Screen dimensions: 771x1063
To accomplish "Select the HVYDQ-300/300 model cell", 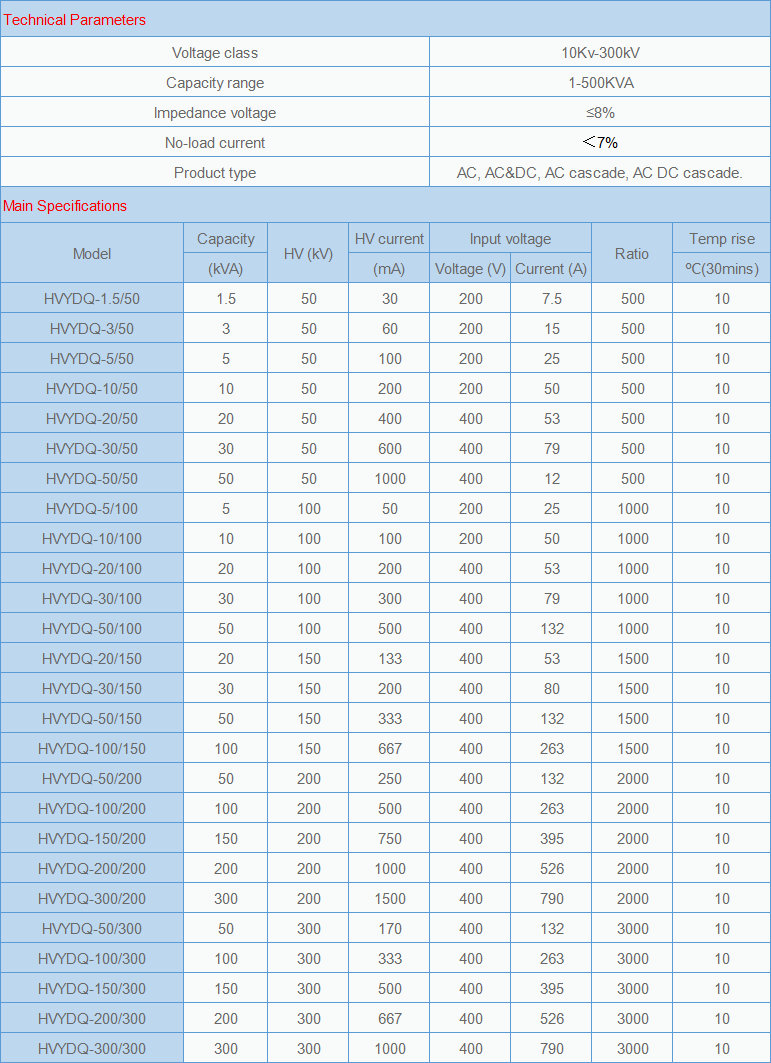I will click(x=92, y=1049).
